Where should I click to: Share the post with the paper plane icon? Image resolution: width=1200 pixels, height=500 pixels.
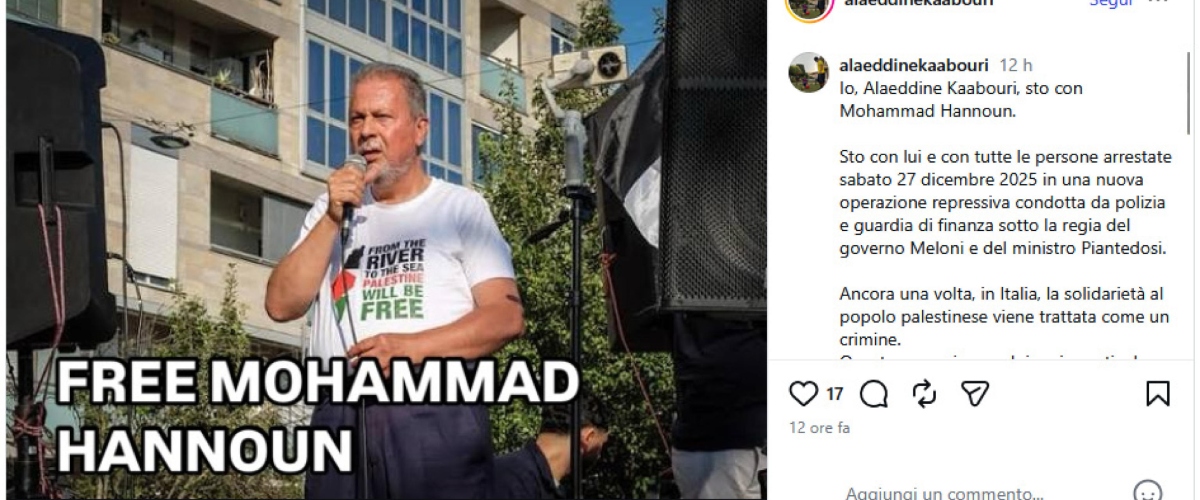click(975, 394)
